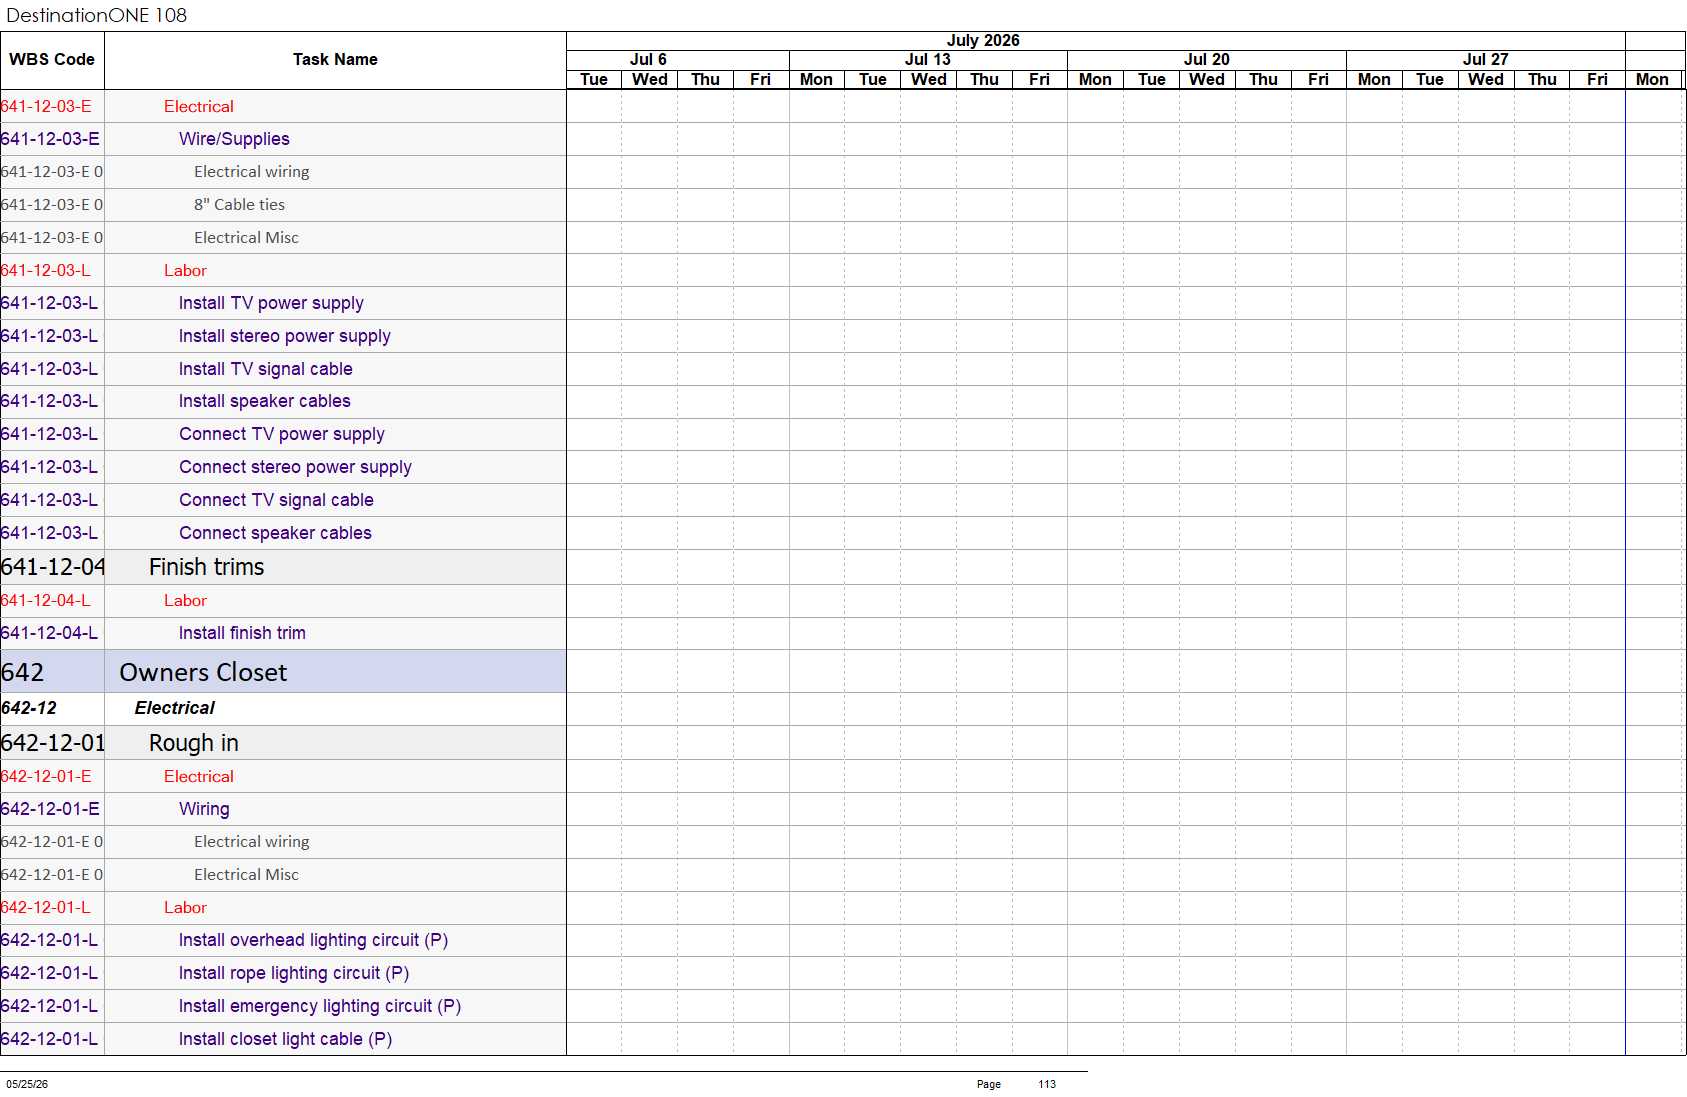Image resolution: width=1687 pixels, height=1097 pixels.
Task: Click the Rough in summary row
Action: pyautogui.click(x=283, y=743)
